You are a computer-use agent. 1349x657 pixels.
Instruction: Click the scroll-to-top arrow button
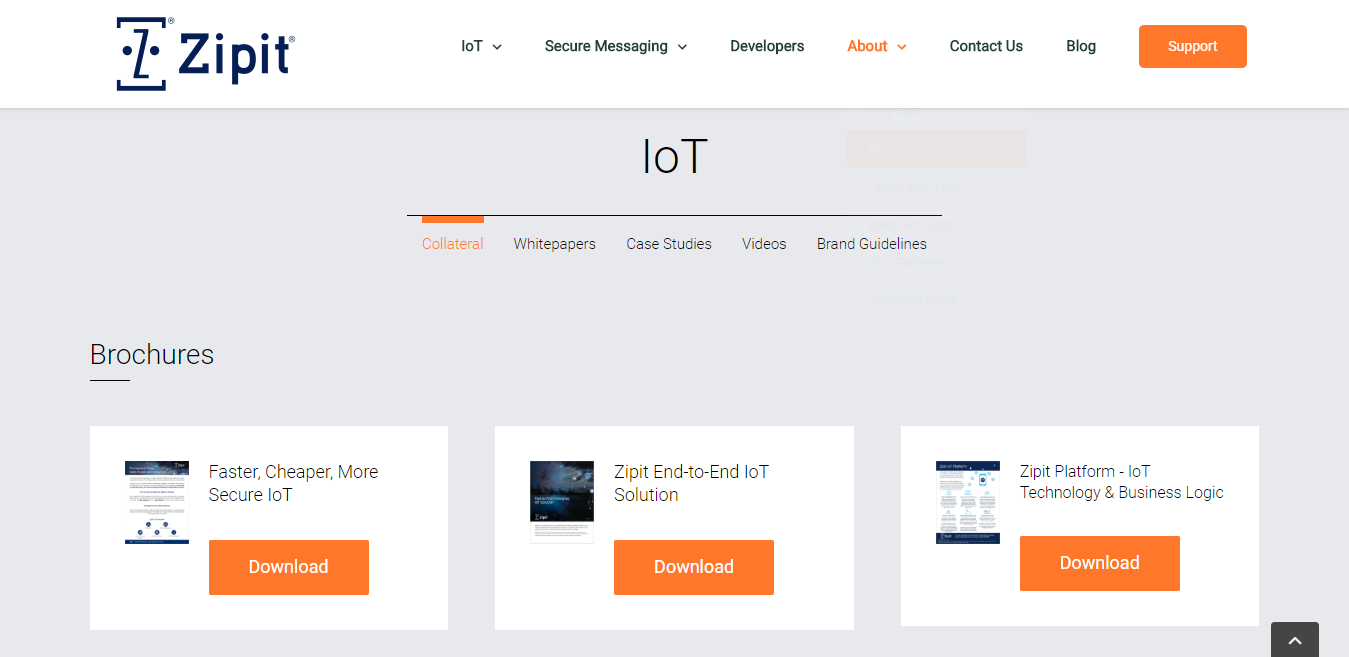1294,640
